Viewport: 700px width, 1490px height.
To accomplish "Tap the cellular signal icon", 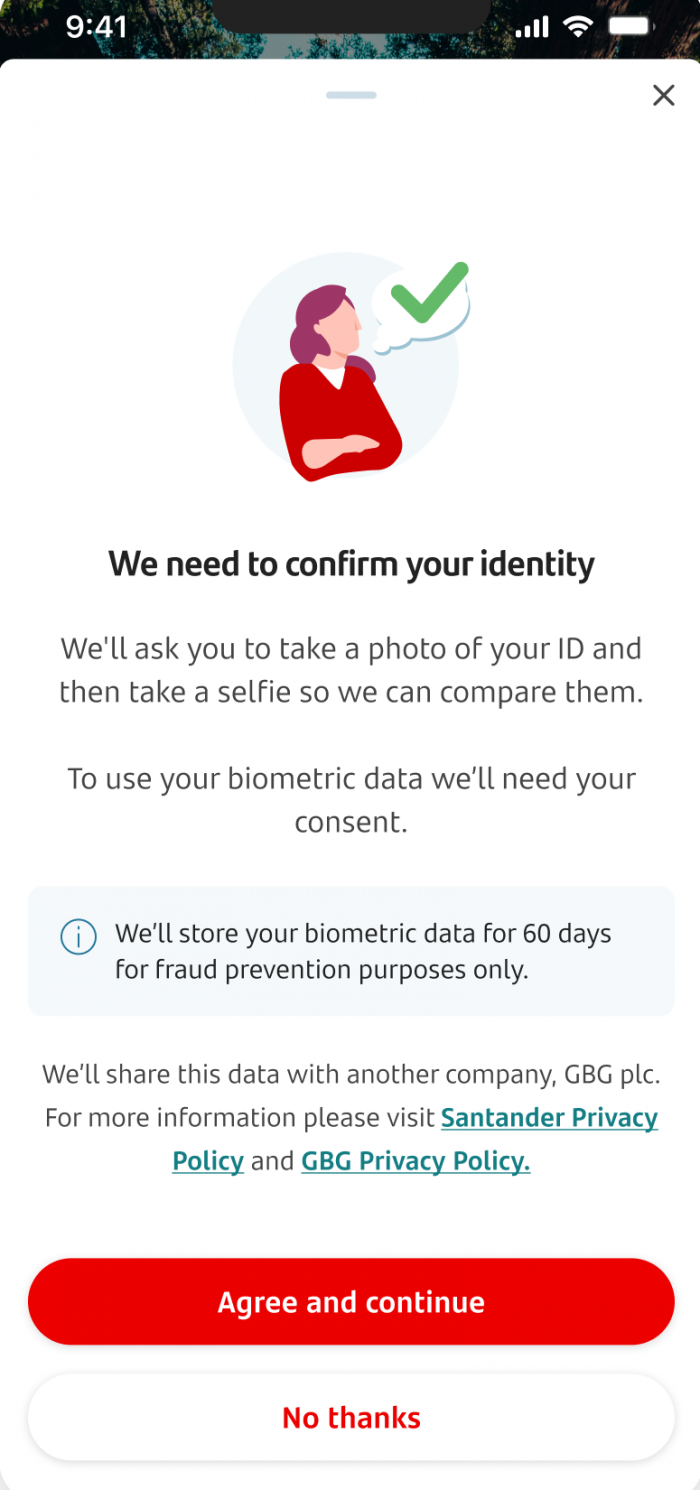I will [531, 27].
